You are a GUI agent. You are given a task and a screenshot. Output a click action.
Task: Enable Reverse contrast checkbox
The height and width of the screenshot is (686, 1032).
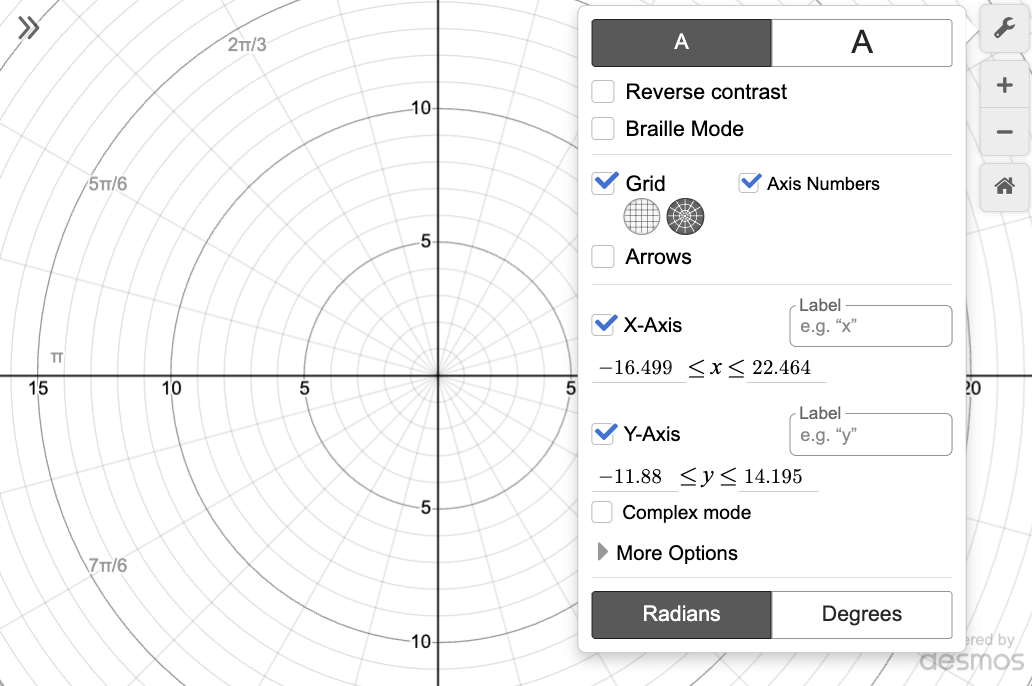[x=603, y=92]
